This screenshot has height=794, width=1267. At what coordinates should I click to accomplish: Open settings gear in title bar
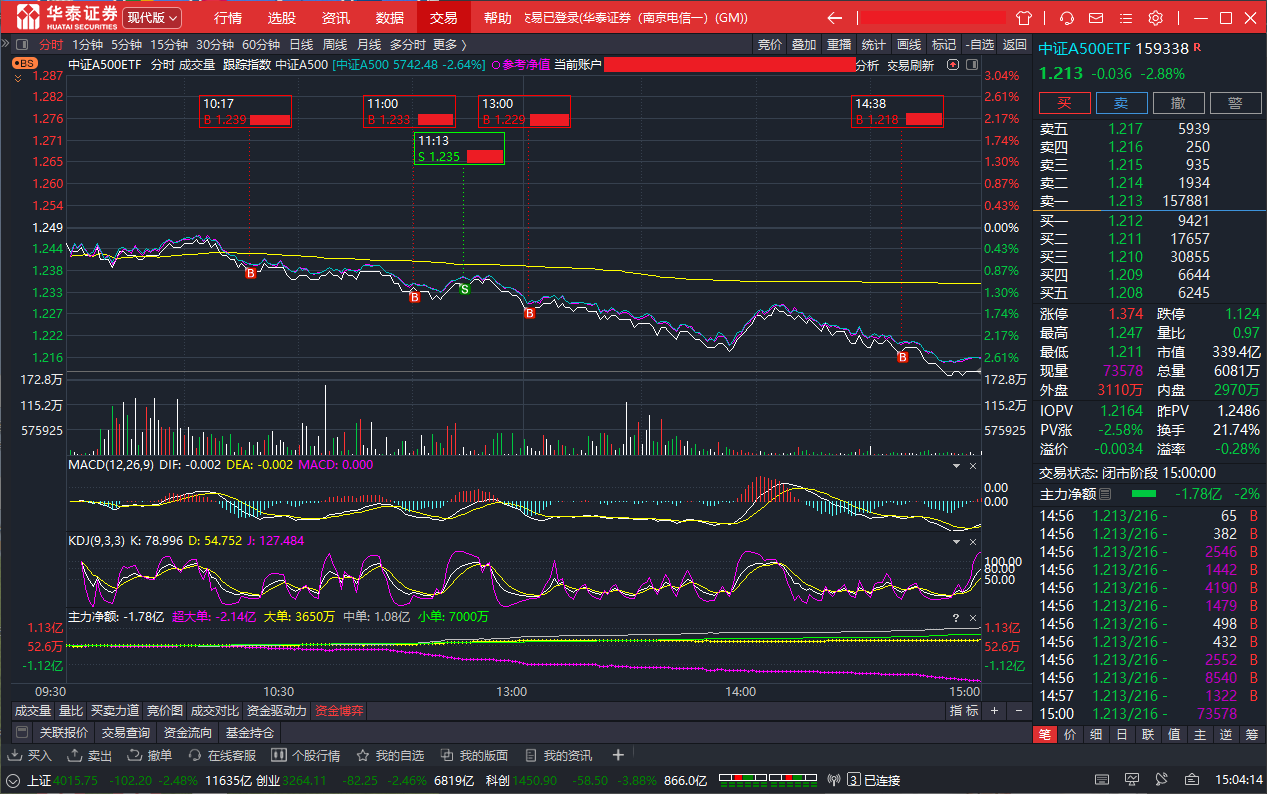tap(1155, 18)
